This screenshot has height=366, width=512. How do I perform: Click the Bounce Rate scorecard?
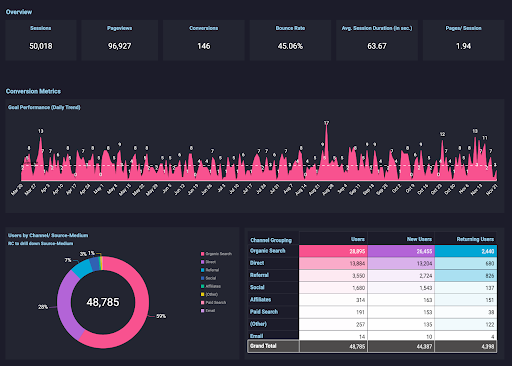pyautogui.click(x=290, y=40)
